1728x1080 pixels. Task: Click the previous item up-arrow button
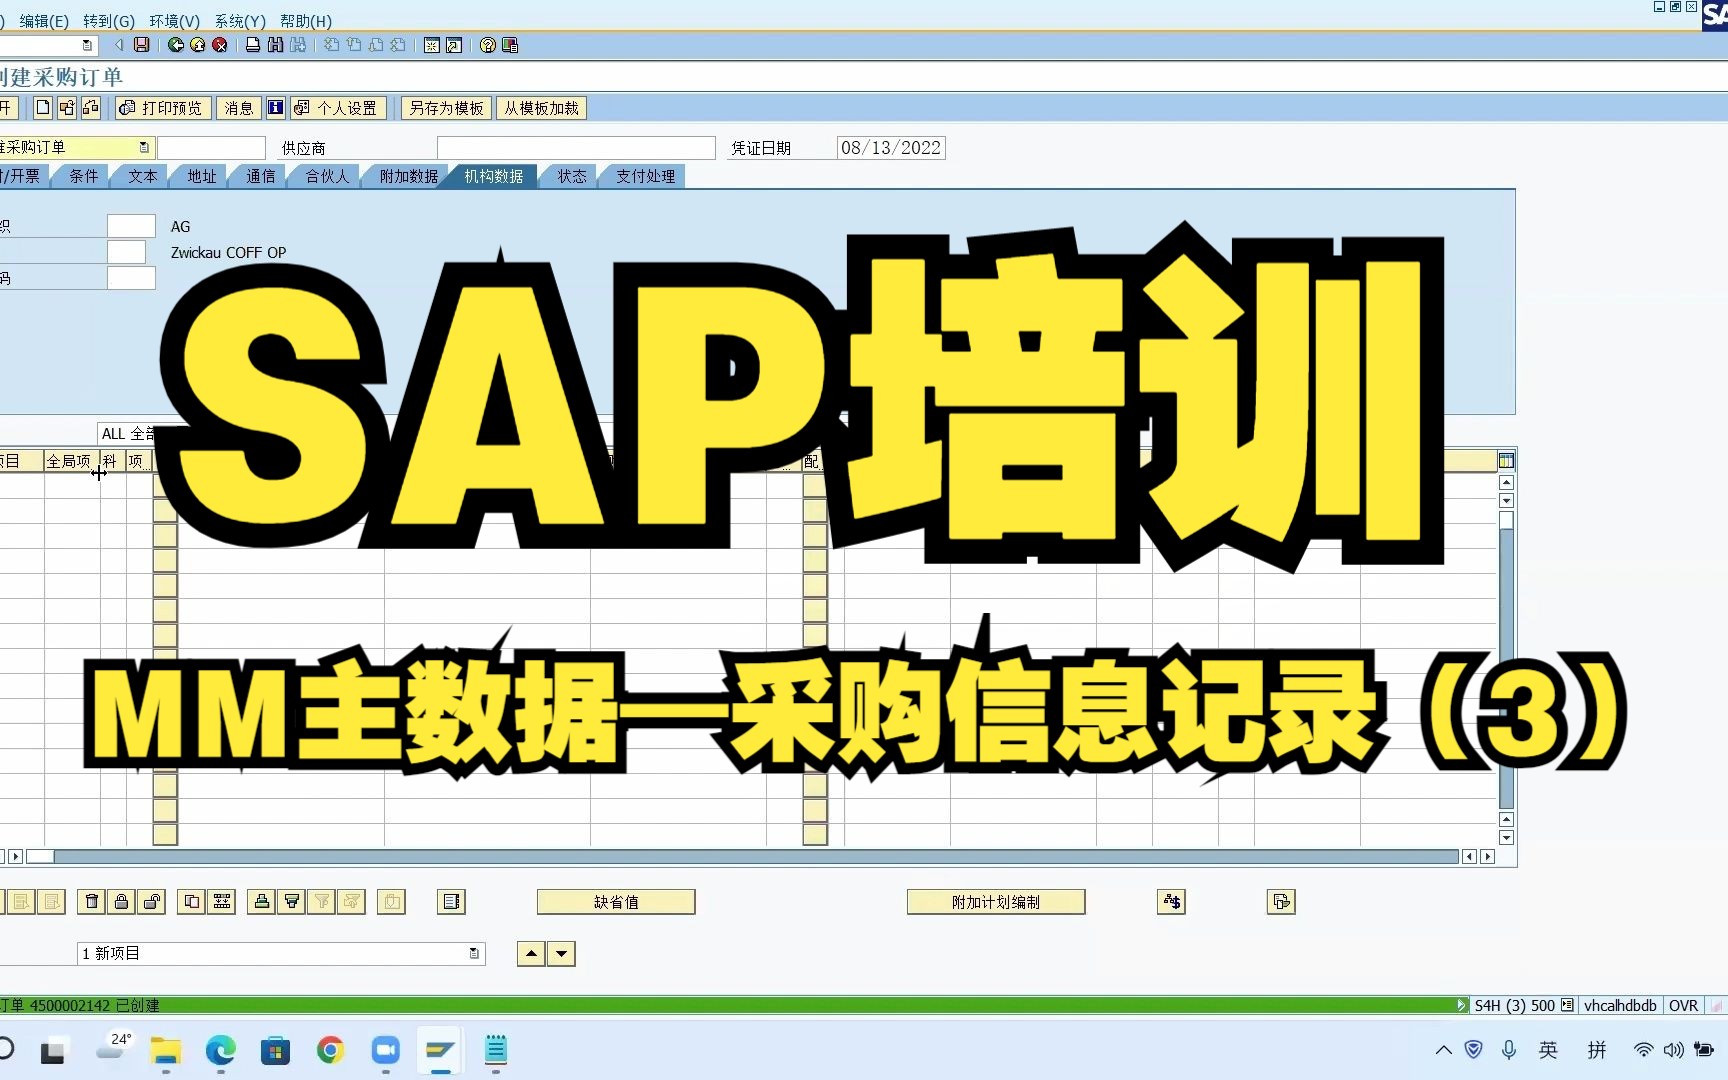532,954
